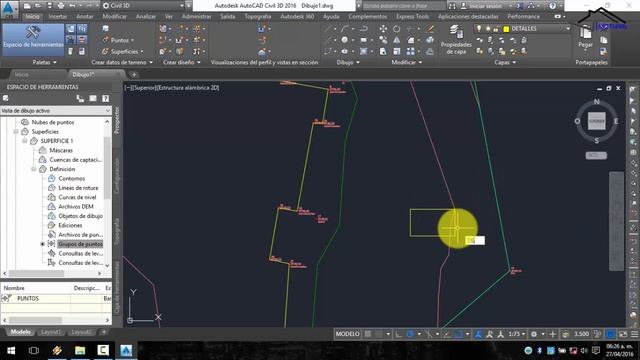Open the Espacio de herramientas toolspace button
The height and width of the screenshot is (360, 640).
pos(33,39)
